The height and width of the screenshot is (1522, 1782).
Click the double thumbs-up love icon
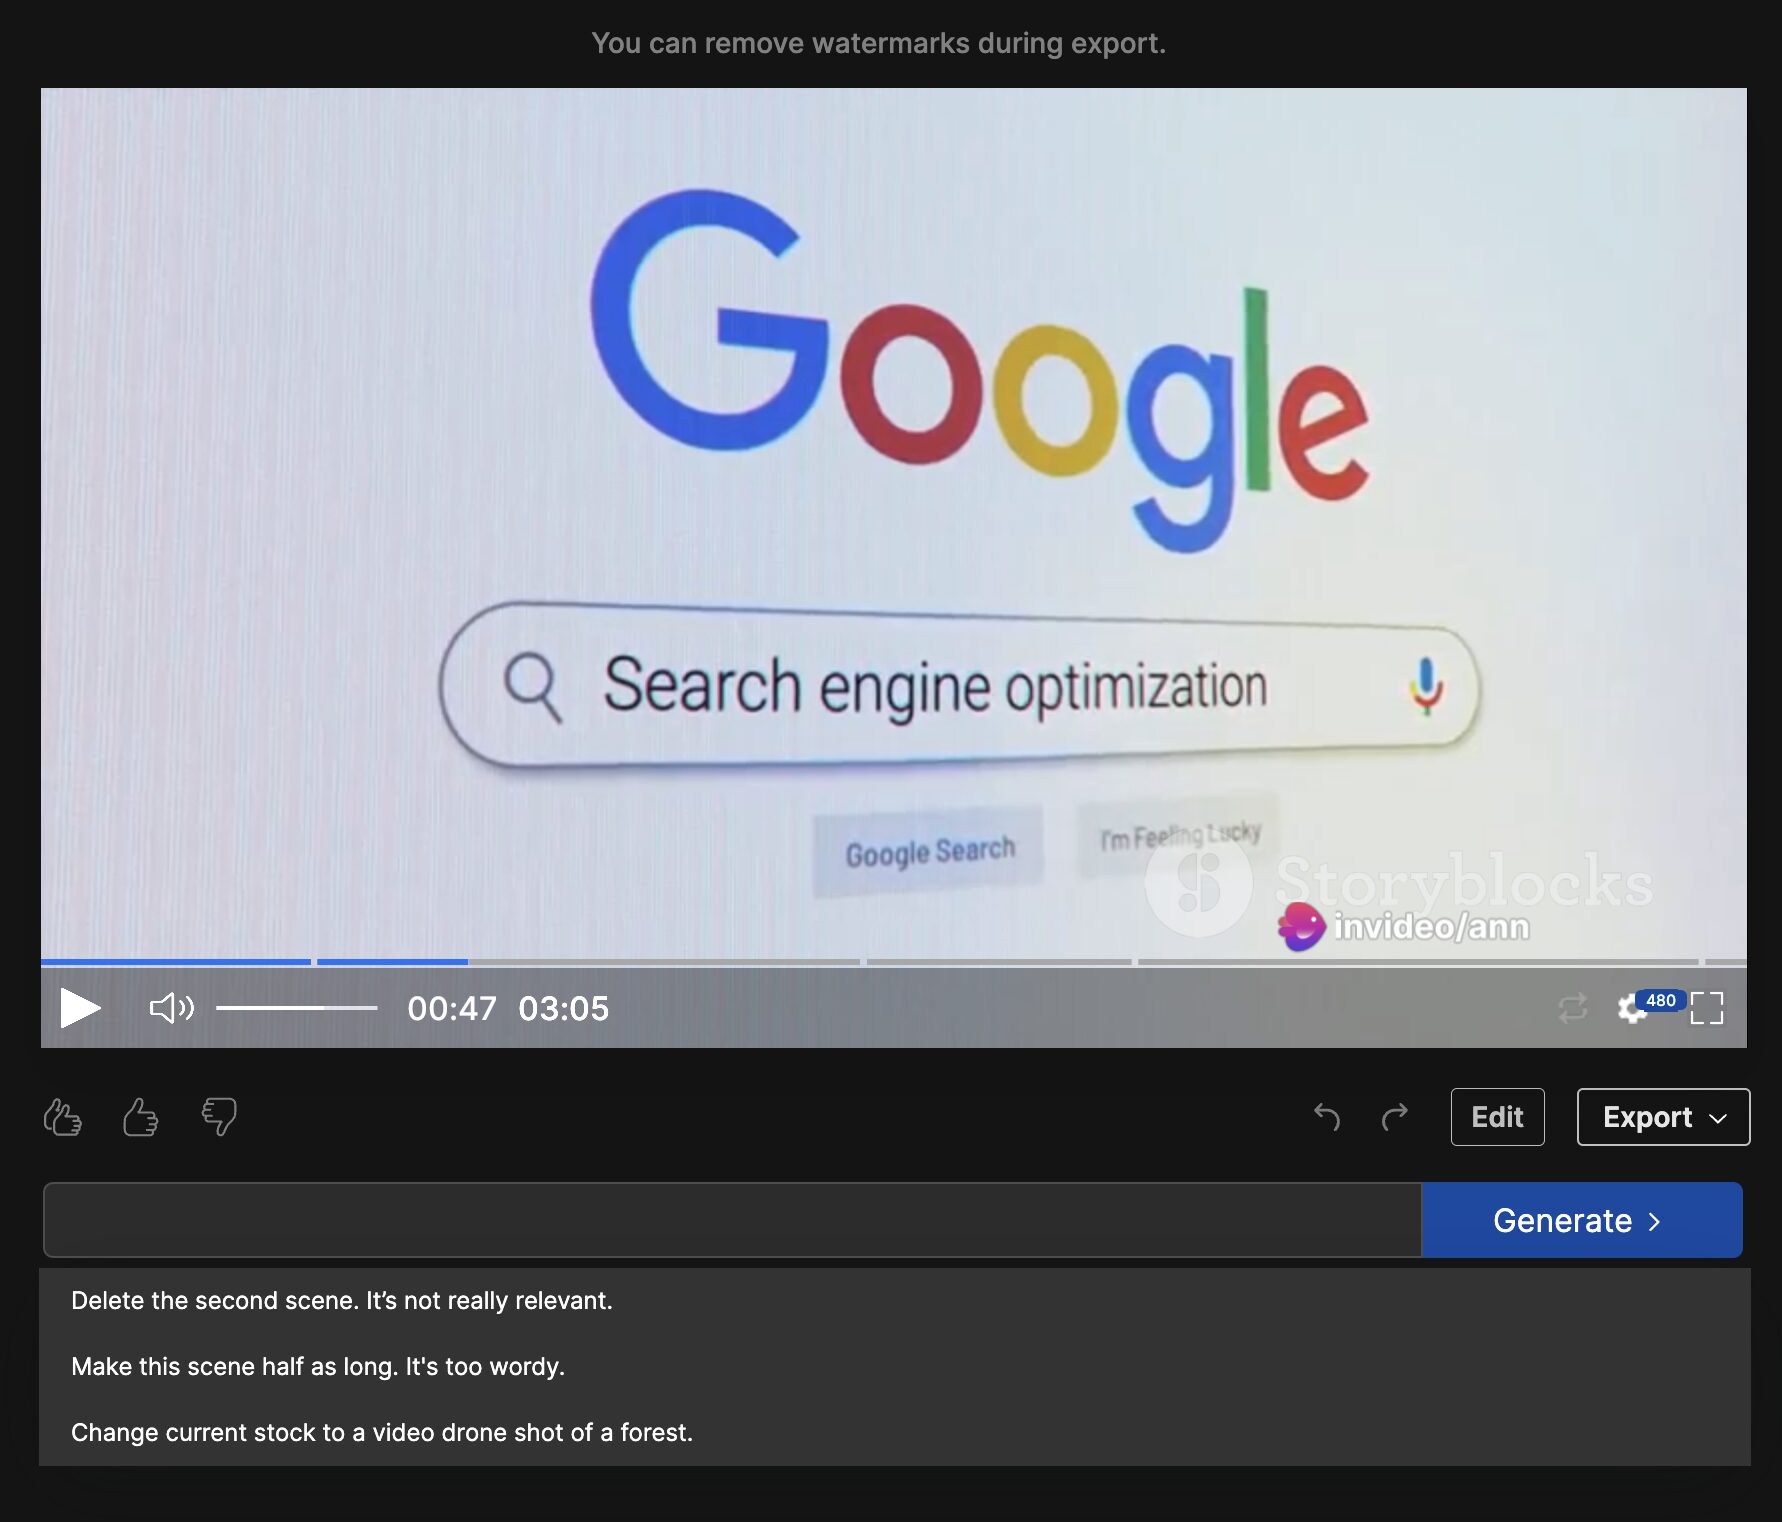pos(62,1117)
